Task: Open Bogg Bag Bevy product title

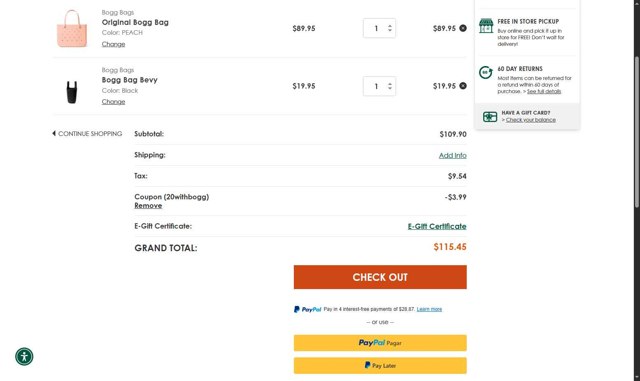Action: pyautogui.click(x=129, y=80)
